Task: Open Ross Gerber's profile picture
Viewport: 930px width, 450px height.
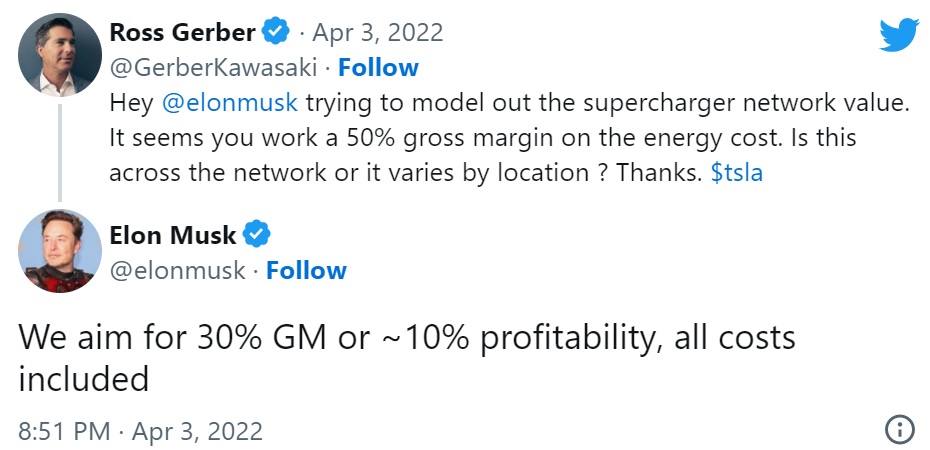Action: tap(60, 53)
